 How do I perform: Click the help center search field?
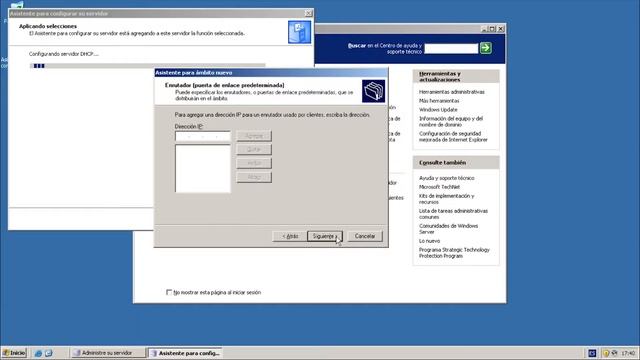[451, 49]
